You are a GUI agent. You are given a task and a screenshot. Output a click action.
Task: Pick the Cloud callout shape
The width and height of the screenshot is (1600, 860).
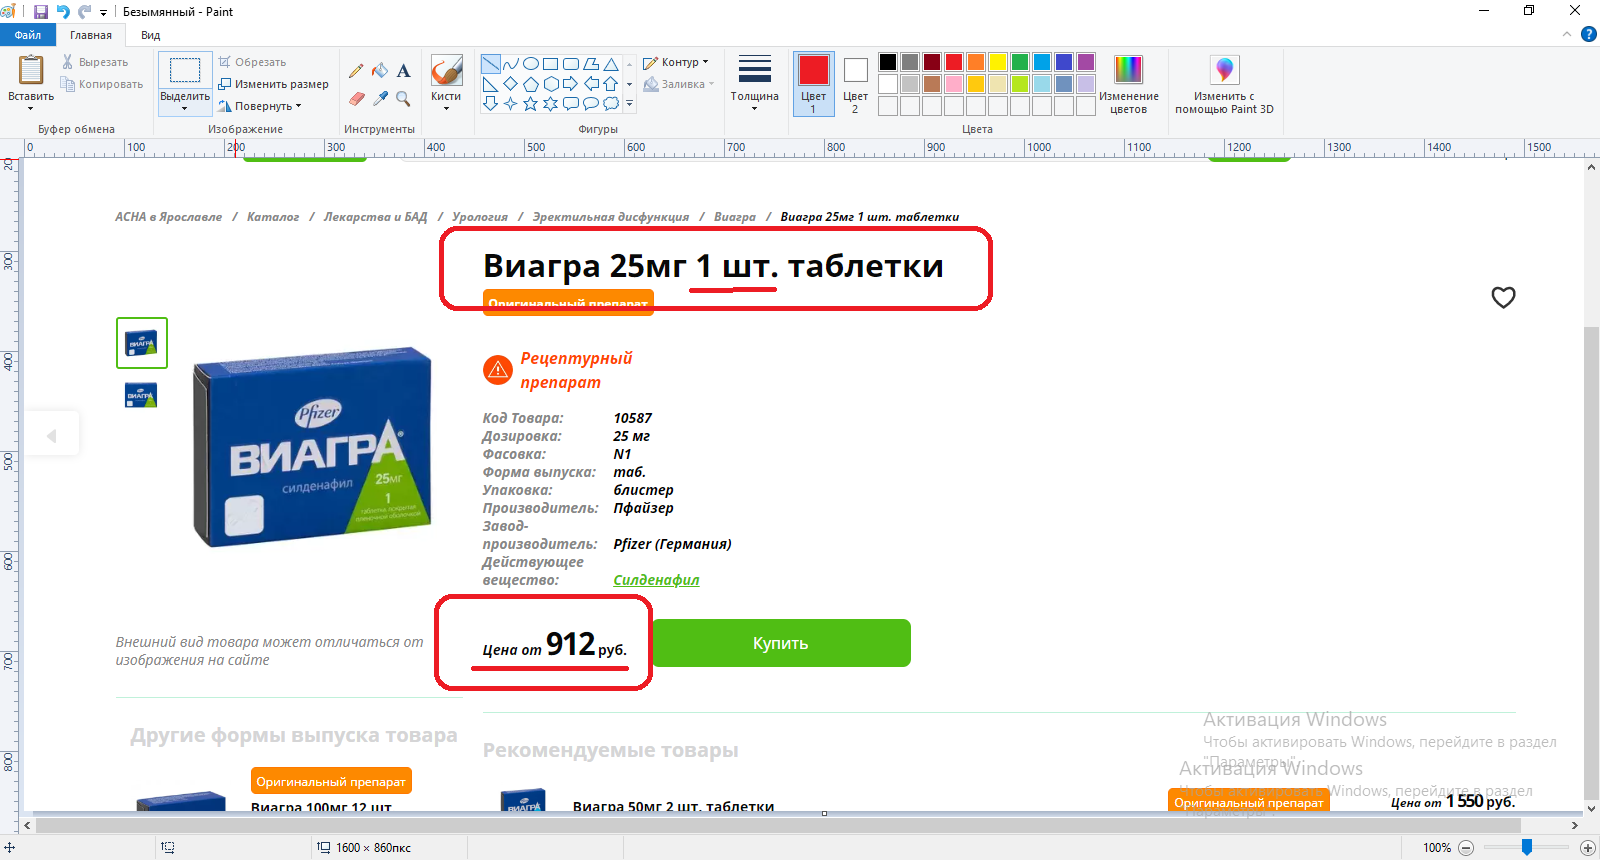pyautogui.click(x=611, y=104)
